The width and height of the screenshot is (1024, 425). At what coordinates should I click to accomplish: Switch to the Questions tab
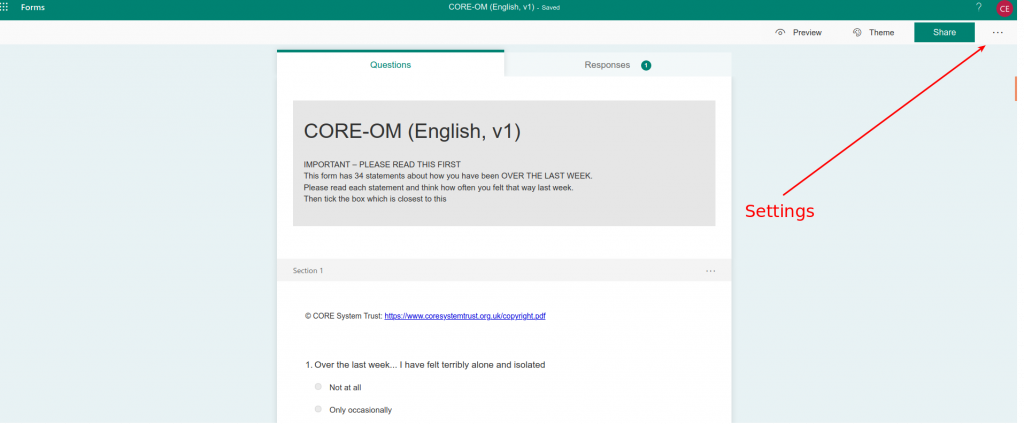pos(391,64)
